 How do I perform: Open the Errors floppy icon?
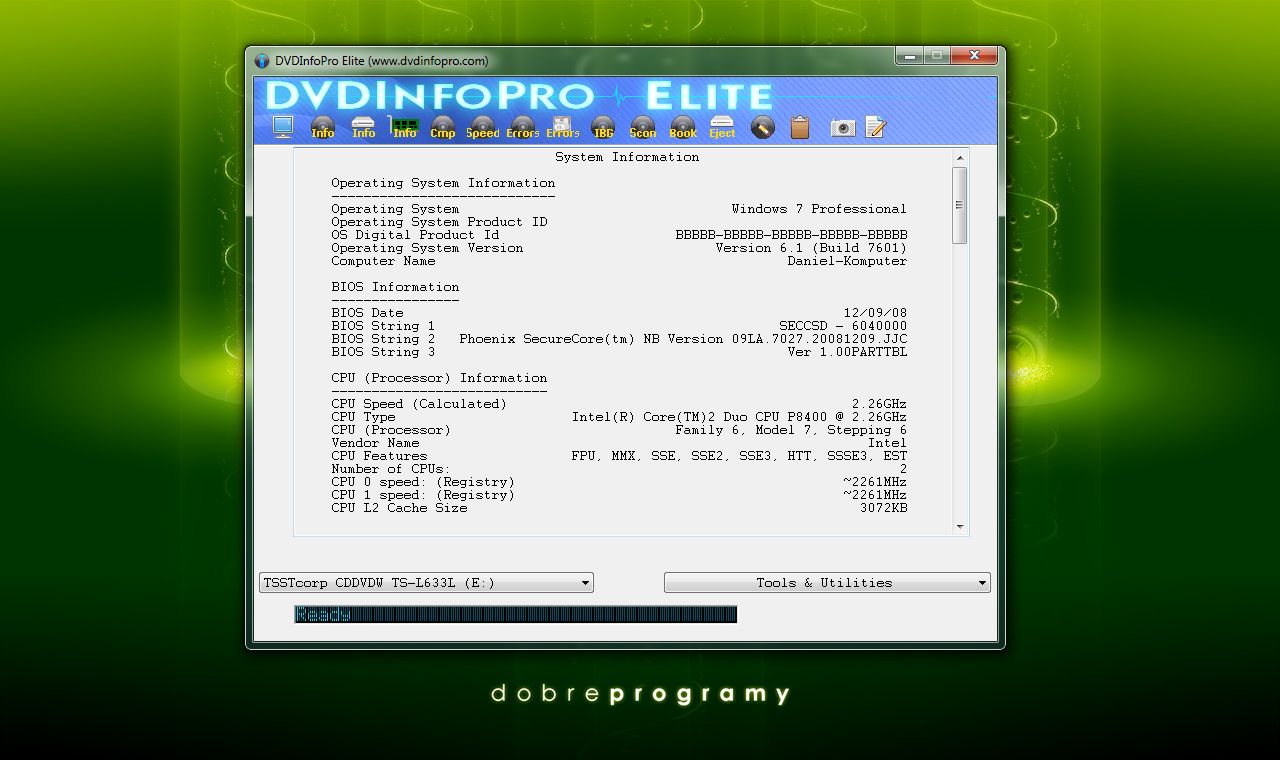point(563,127)
